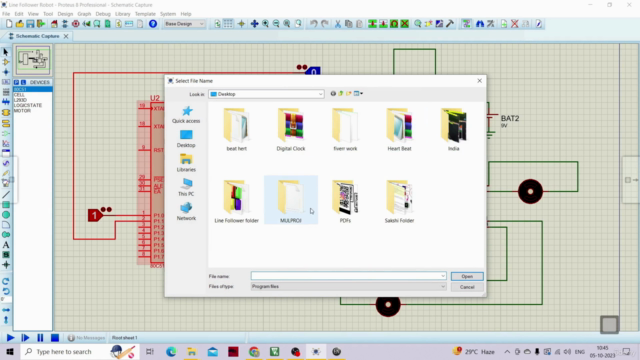Click This PC in the dialog sidebar
Image resolution: width=640 pixels, height=360 pixels.
[186, 187]
